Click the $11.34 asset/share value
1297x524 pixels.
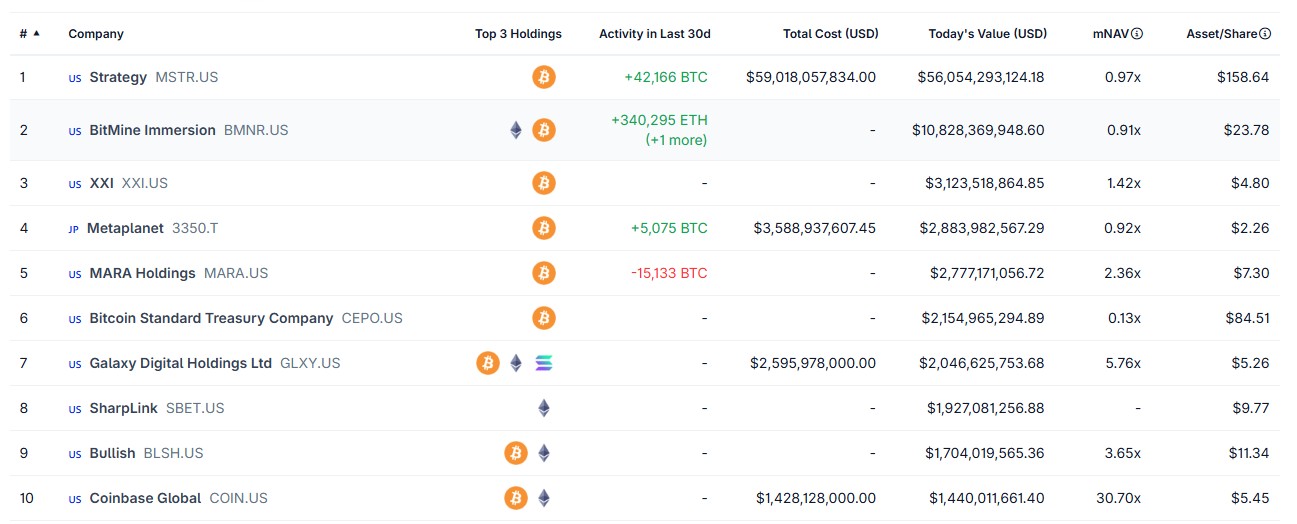tap(1249, 453)
